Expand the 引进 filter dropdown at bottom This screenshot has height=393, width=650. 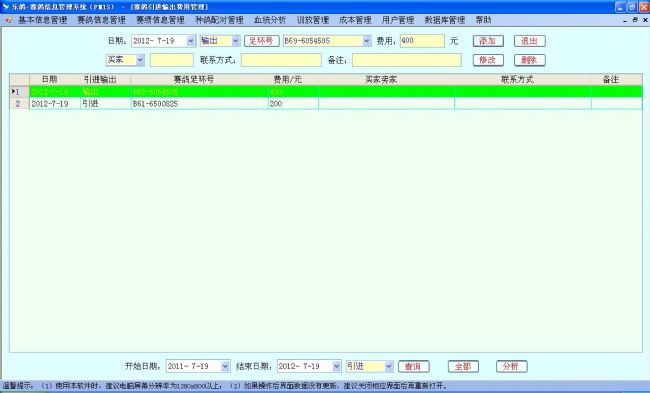pos(388,366)
